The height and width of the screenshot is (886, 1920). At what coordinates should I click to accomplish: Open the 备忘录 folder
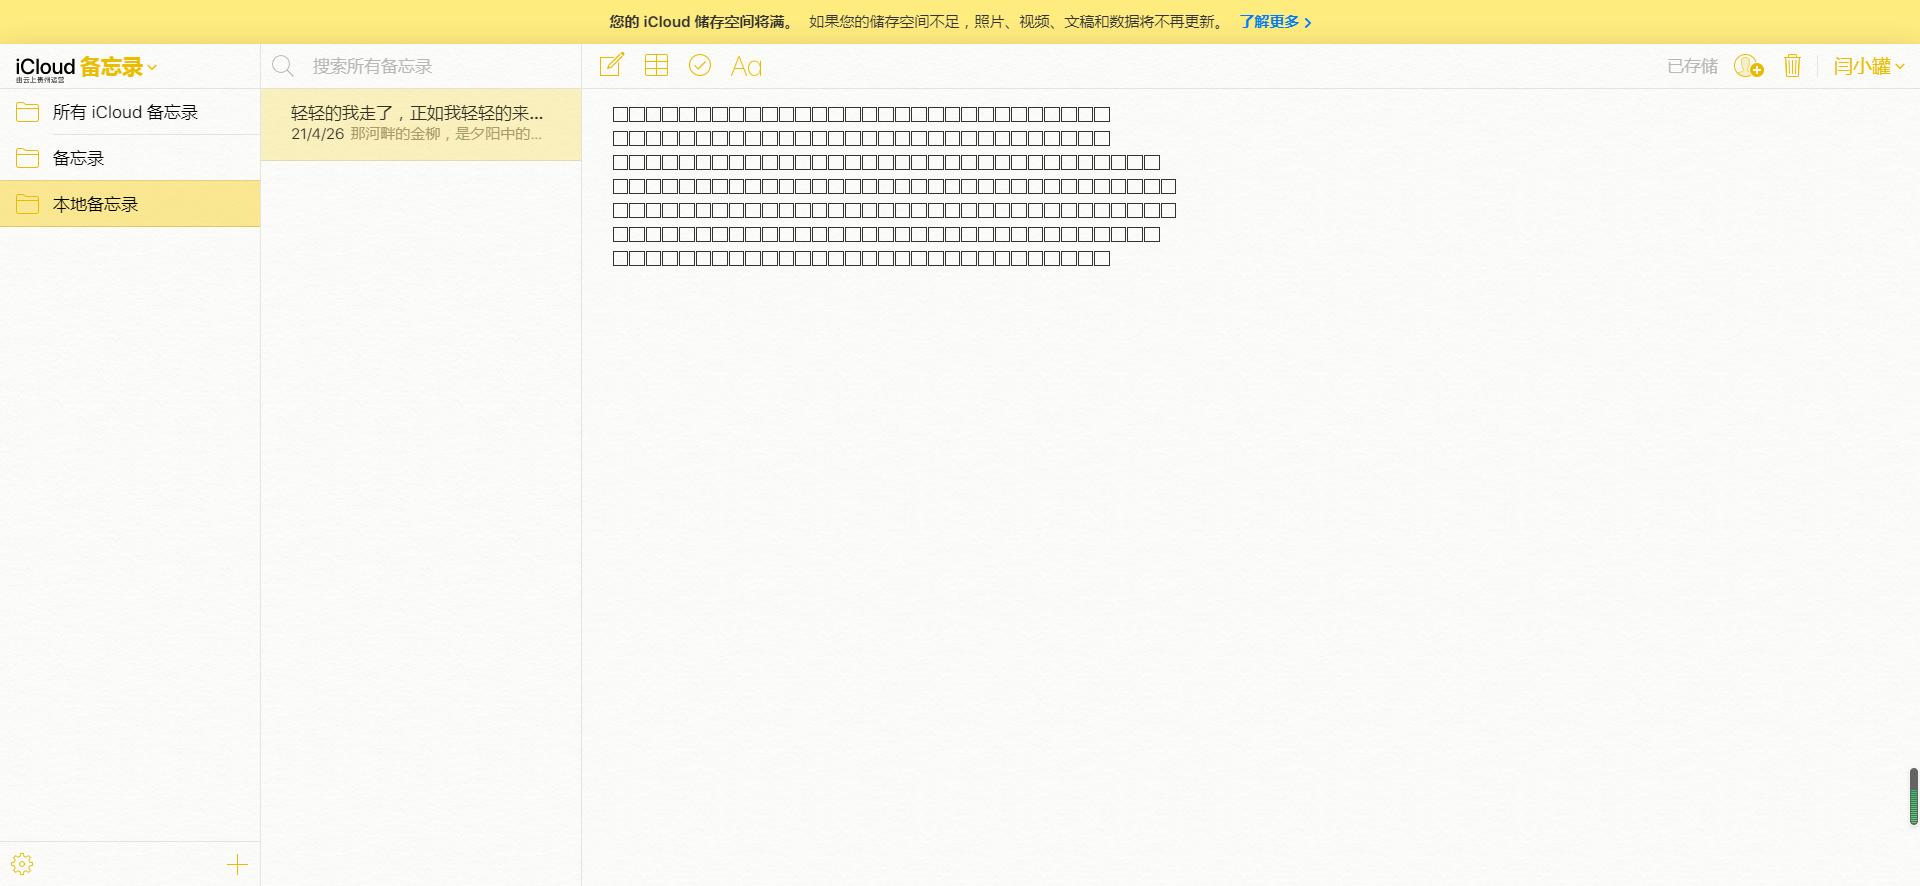tap(130, 158)
